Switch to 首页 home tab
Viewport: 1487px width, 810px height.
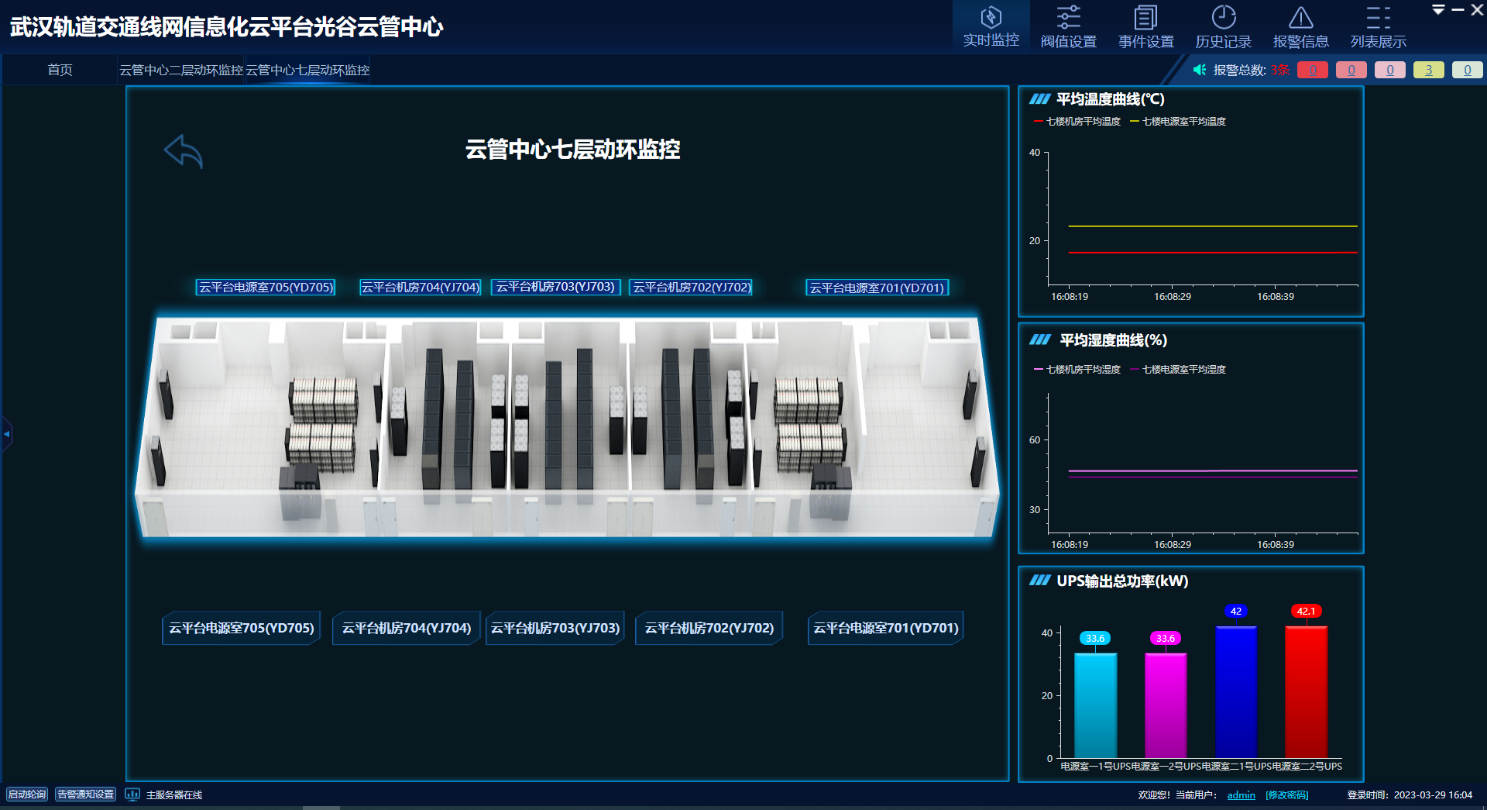point(60,70)
